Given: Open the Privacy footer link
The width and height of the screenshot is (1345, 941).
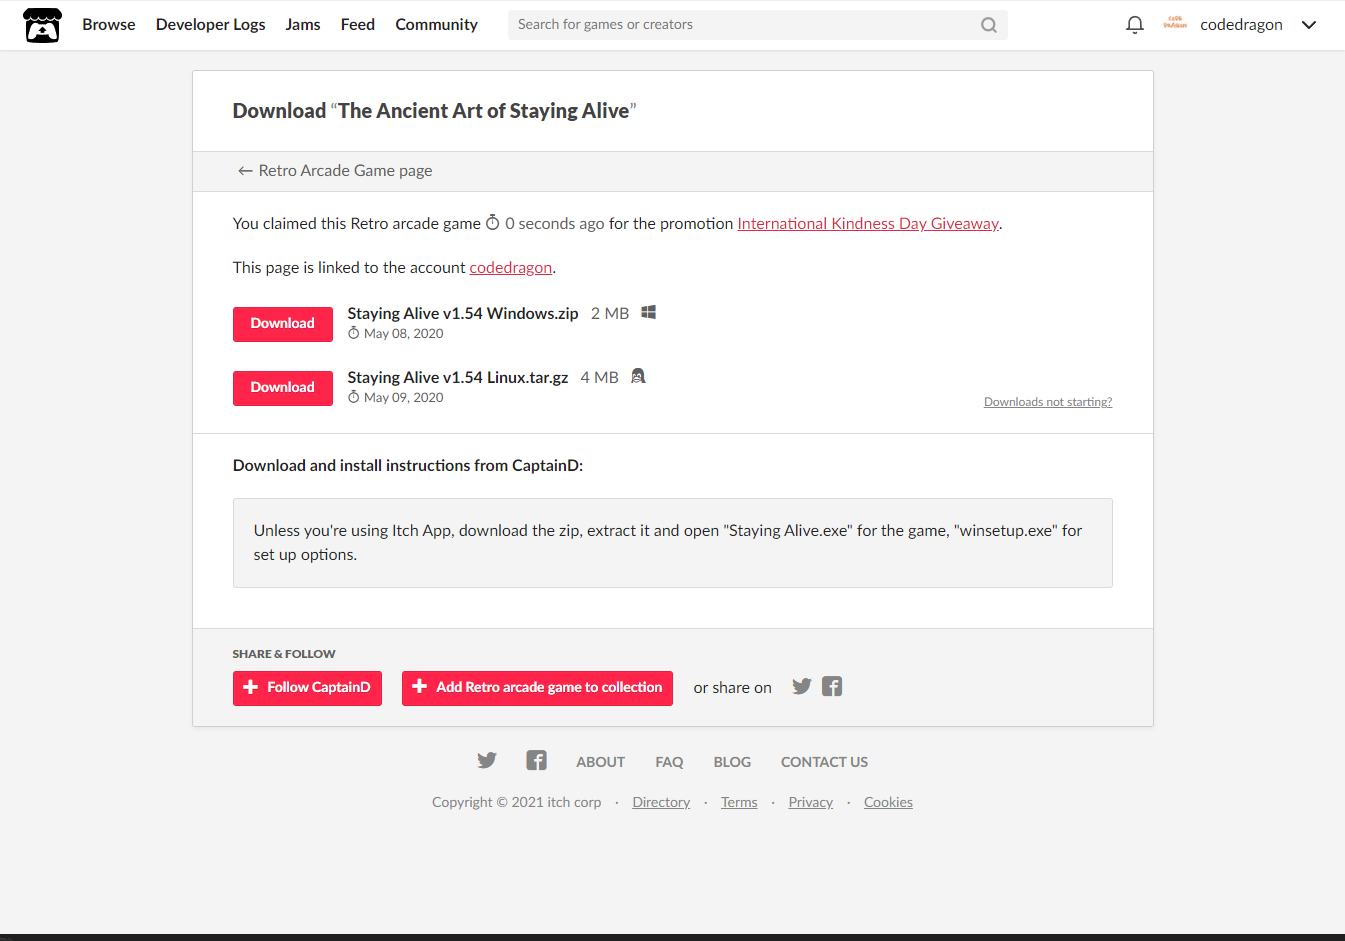Looking at the screenshot, I should (x=810, y=802).
